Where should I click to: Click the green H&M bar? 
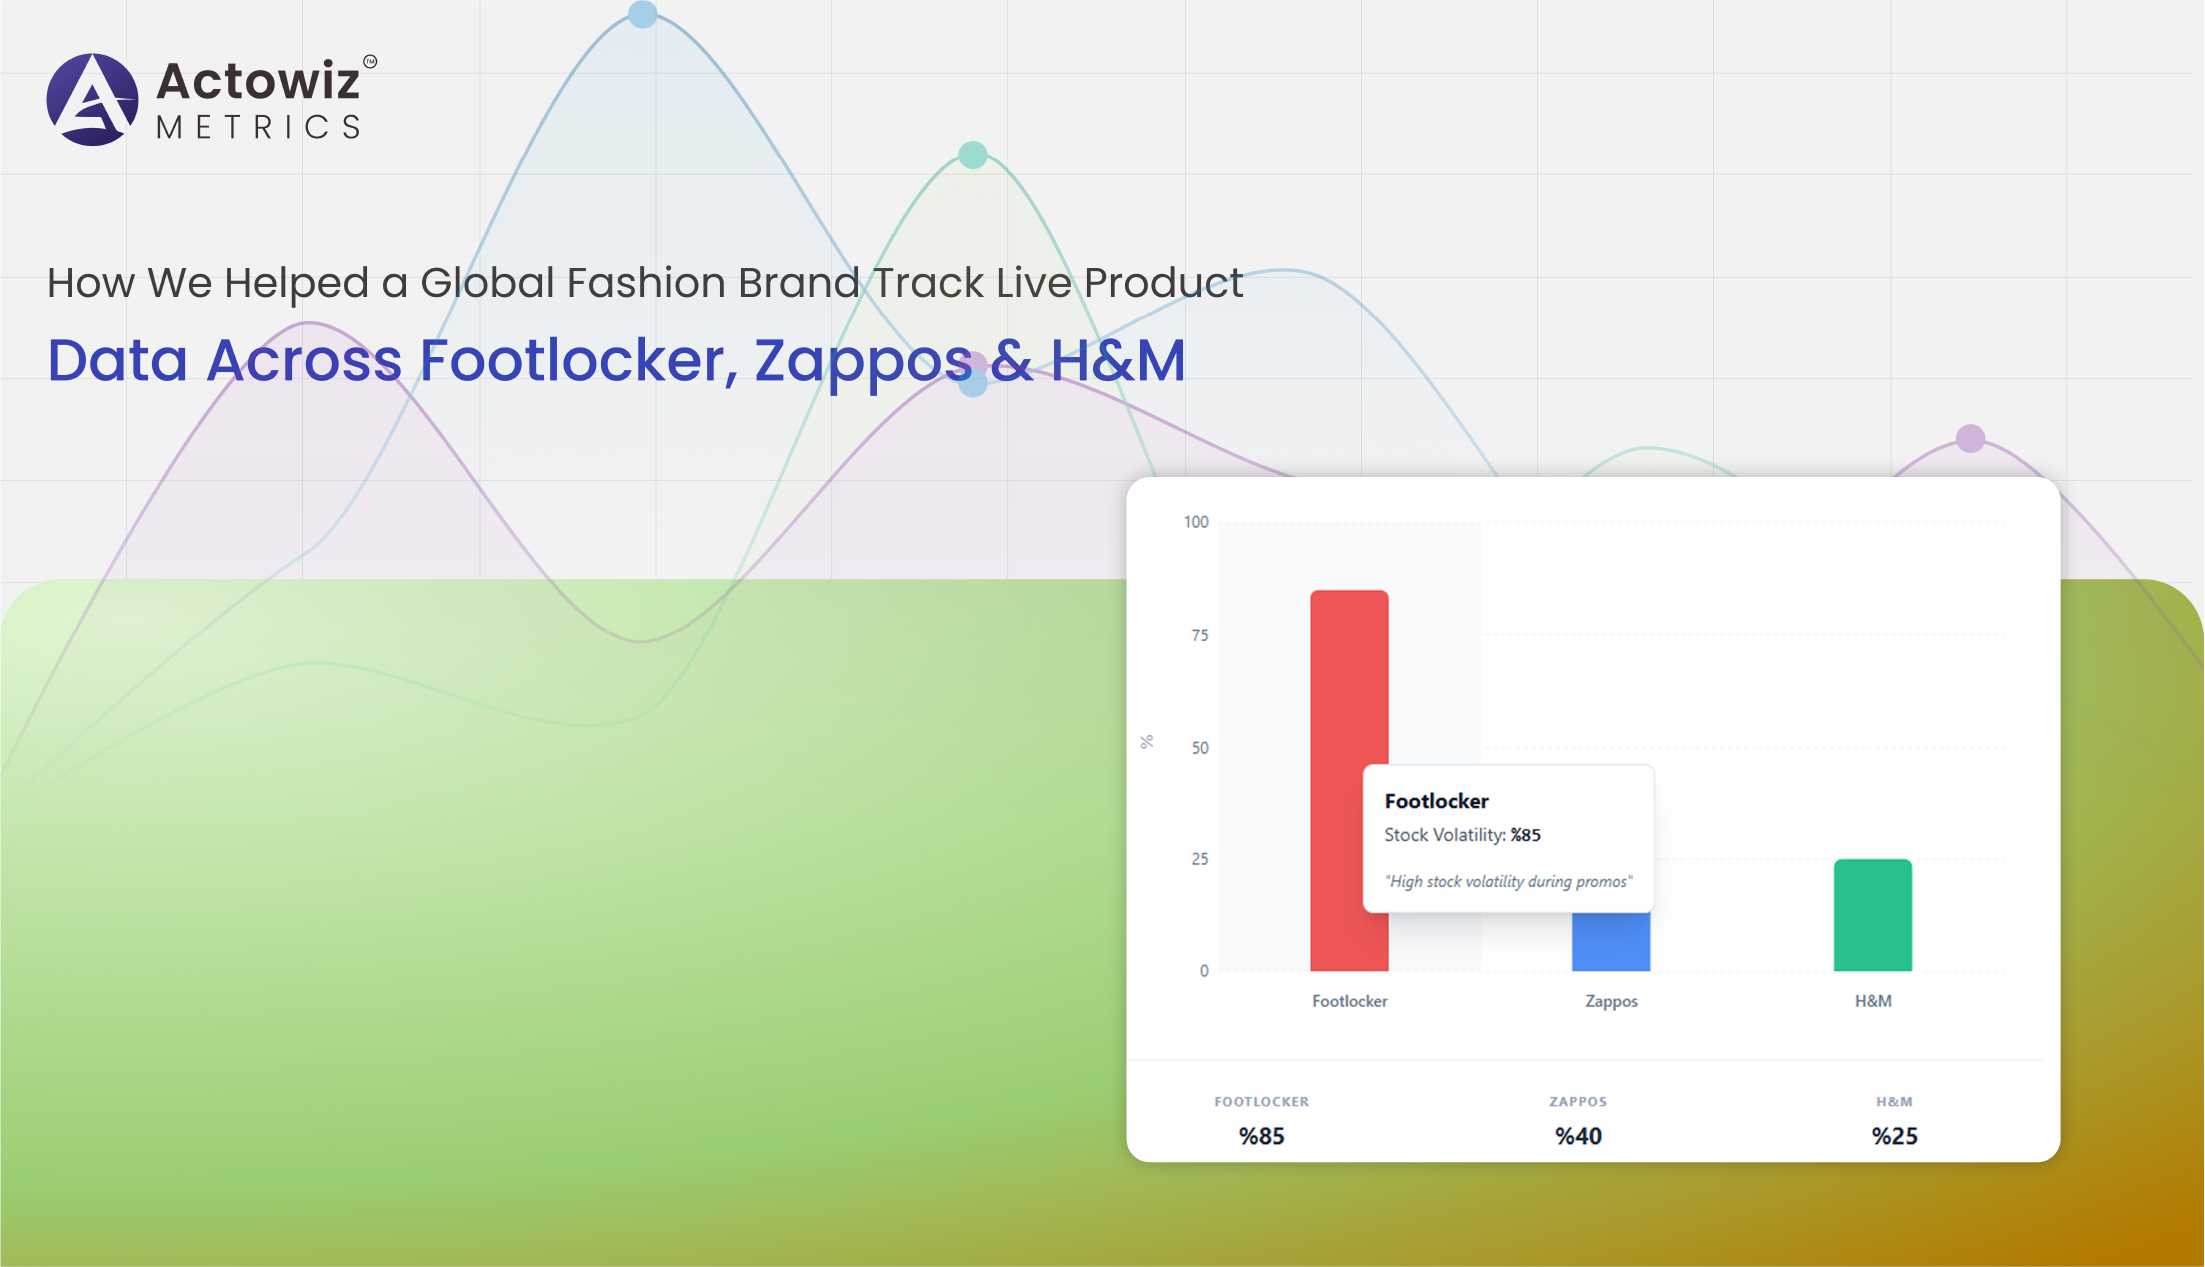(1872, 915)
